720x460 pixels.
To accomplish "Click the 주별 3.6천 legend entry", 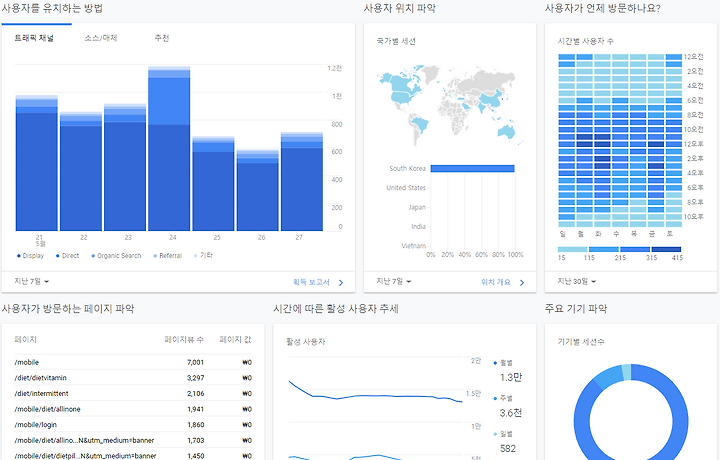I will pos(507,406).
